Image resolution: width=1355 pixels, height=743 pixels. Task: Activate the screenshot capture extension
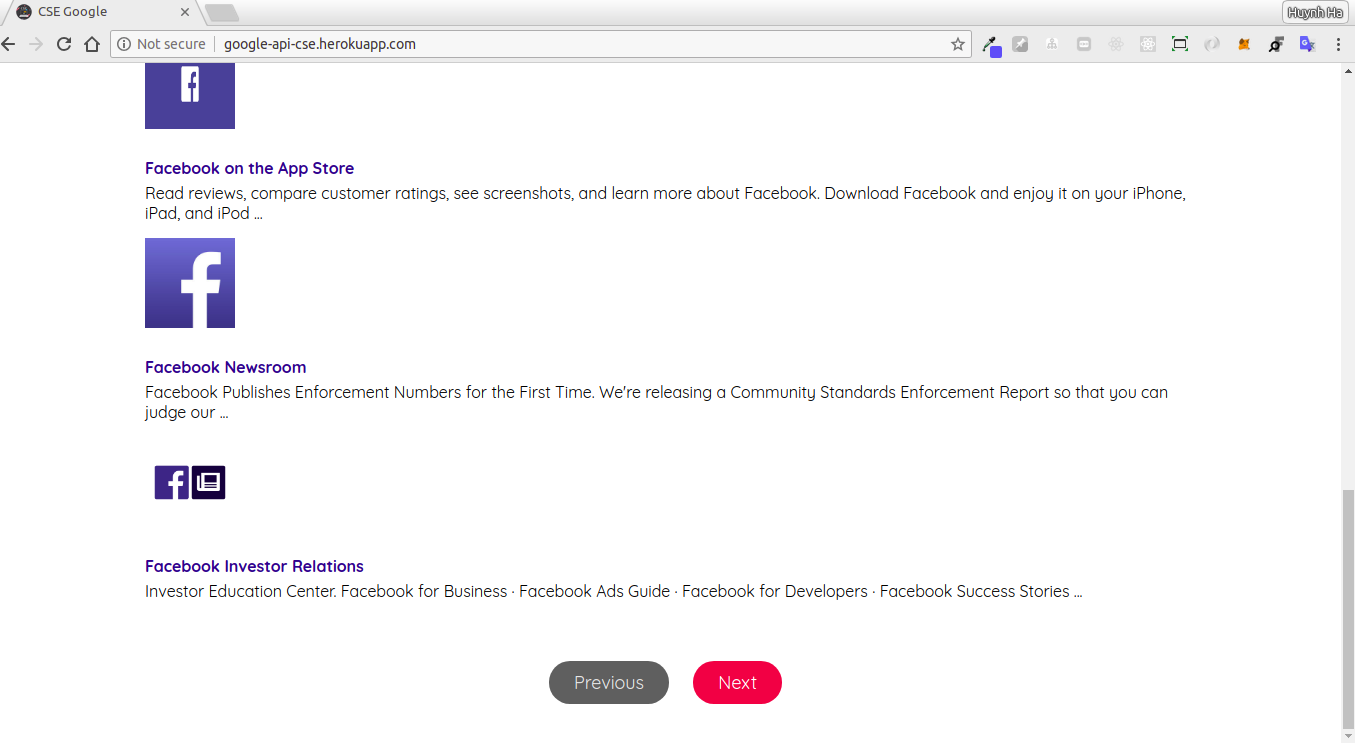point(1180,44)
